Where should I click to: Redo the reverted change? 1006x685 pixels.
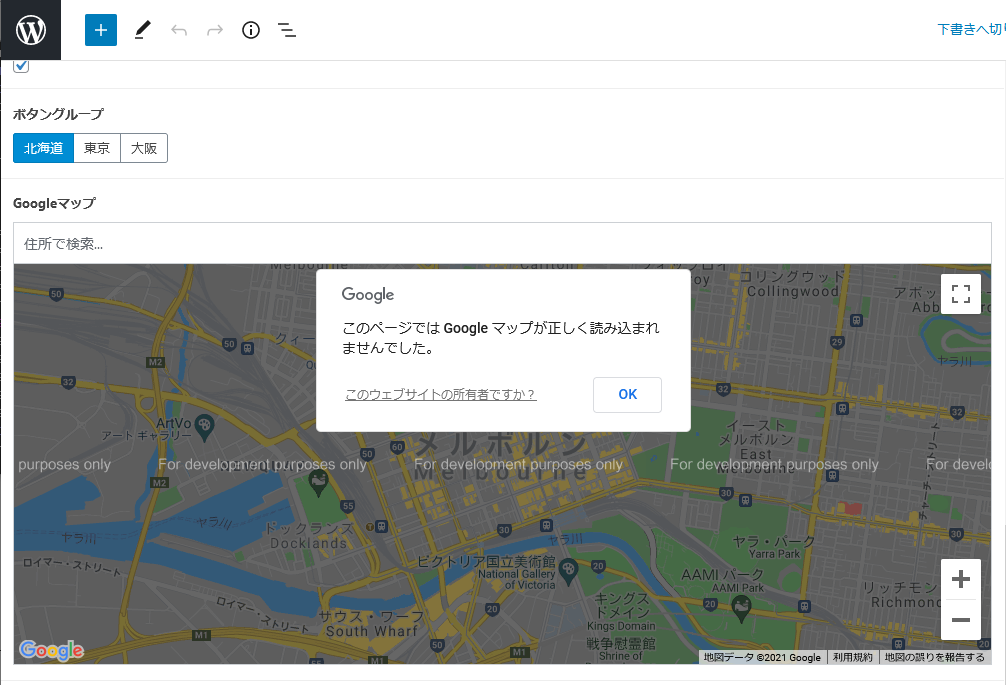point(215,30)
